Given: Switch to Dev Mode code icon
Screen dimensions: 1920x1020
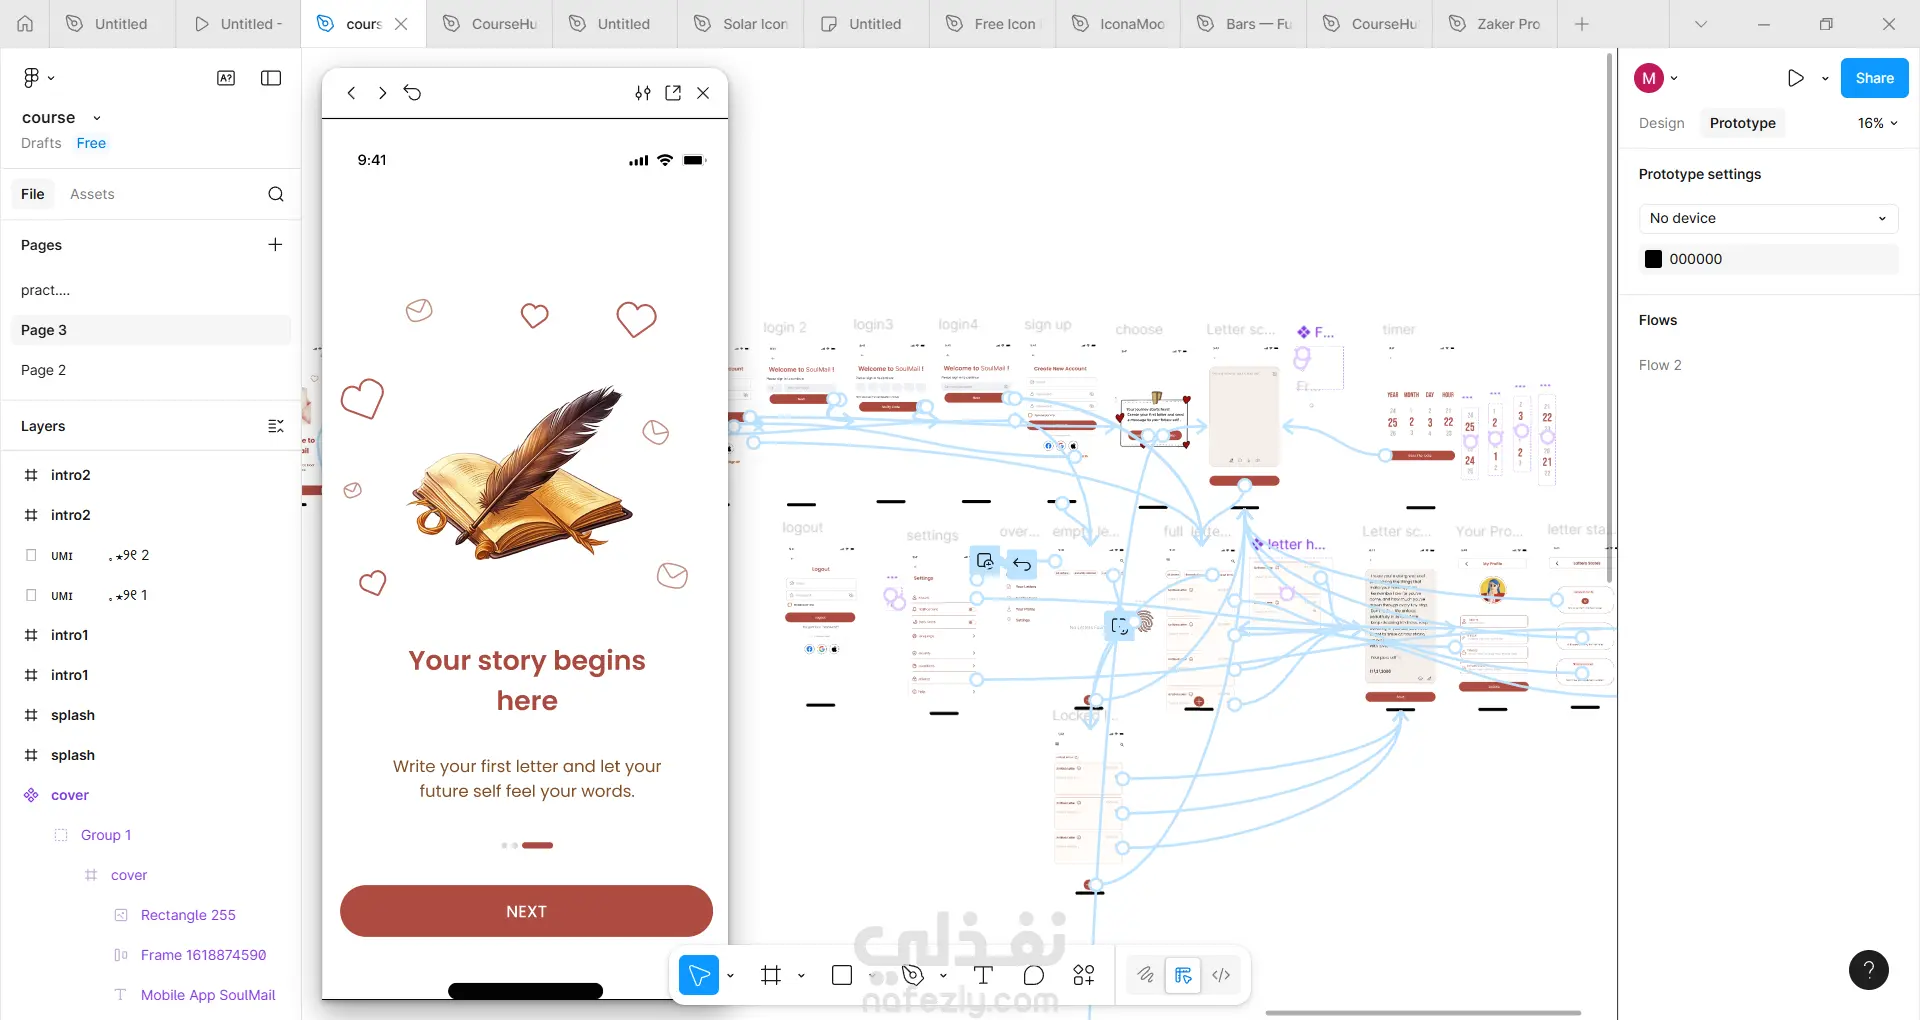Looking at the screenshot, I should [x=1221, y=975].
